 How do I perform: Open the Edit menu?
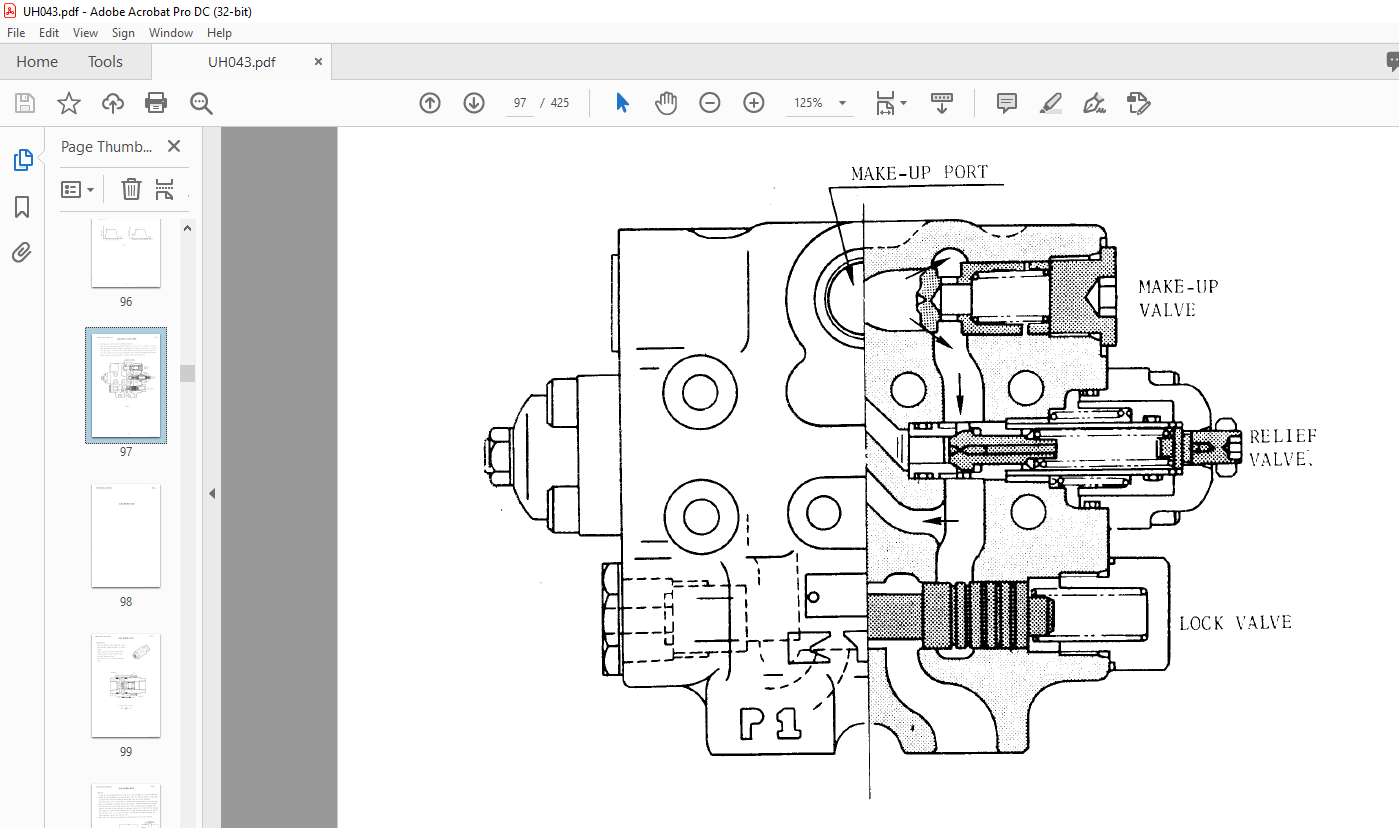(49, 33)
